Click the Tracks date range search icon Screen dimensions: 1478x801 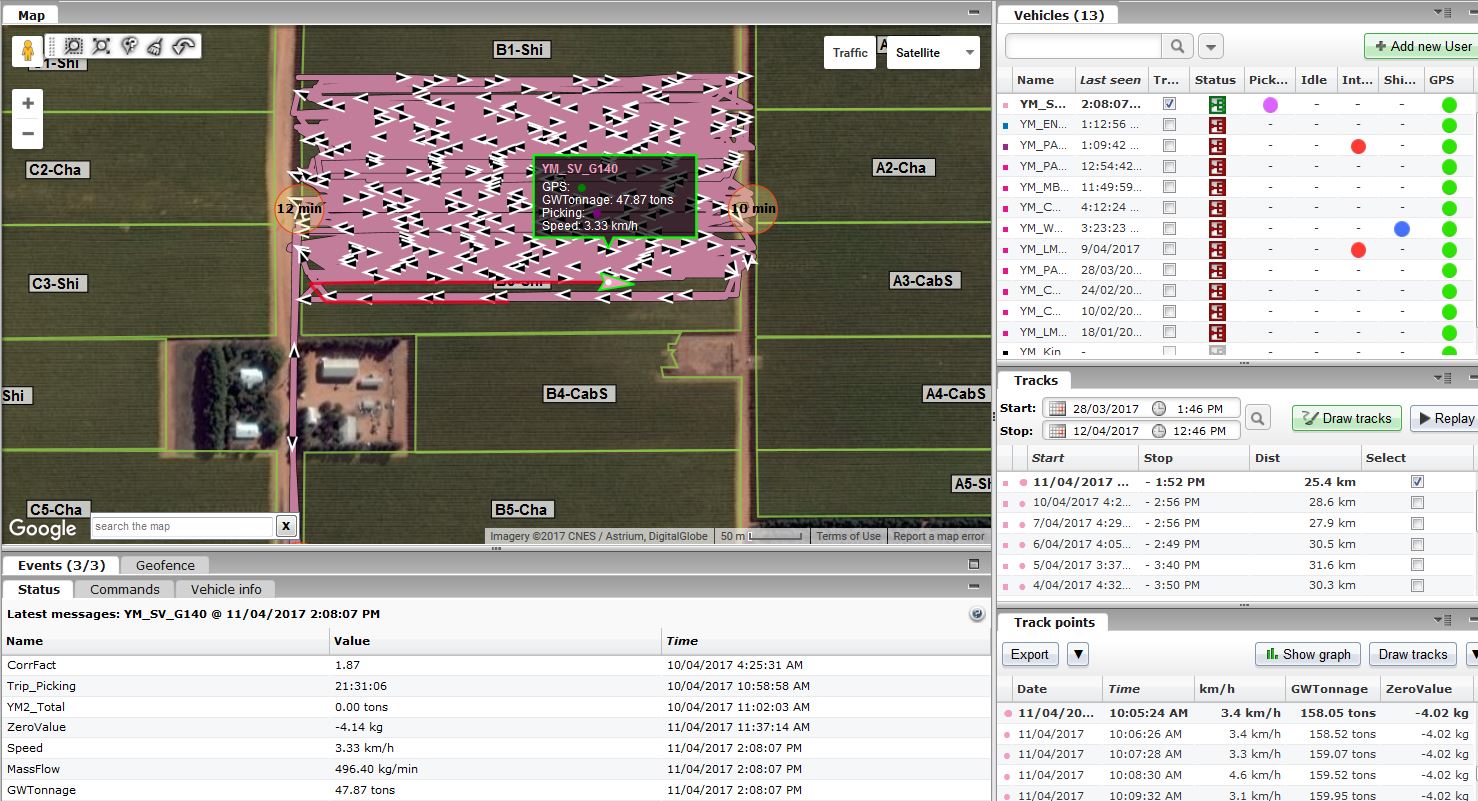click(x=1257, y=418)
